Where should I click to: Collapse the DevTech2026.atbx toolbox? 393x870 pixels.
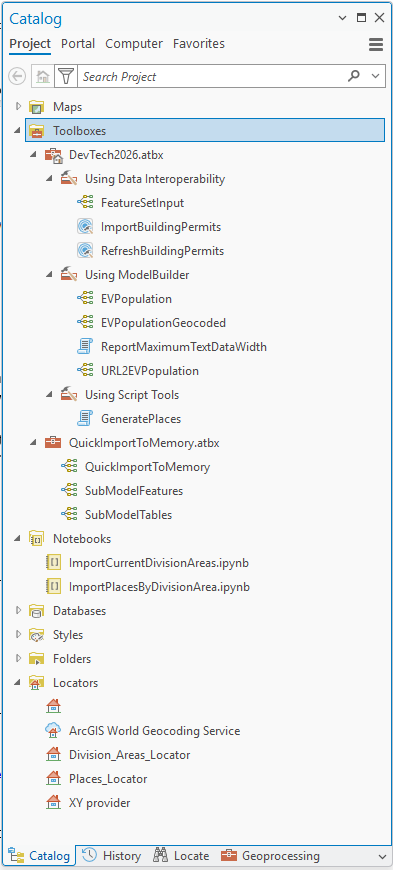(x=34, y=155)
